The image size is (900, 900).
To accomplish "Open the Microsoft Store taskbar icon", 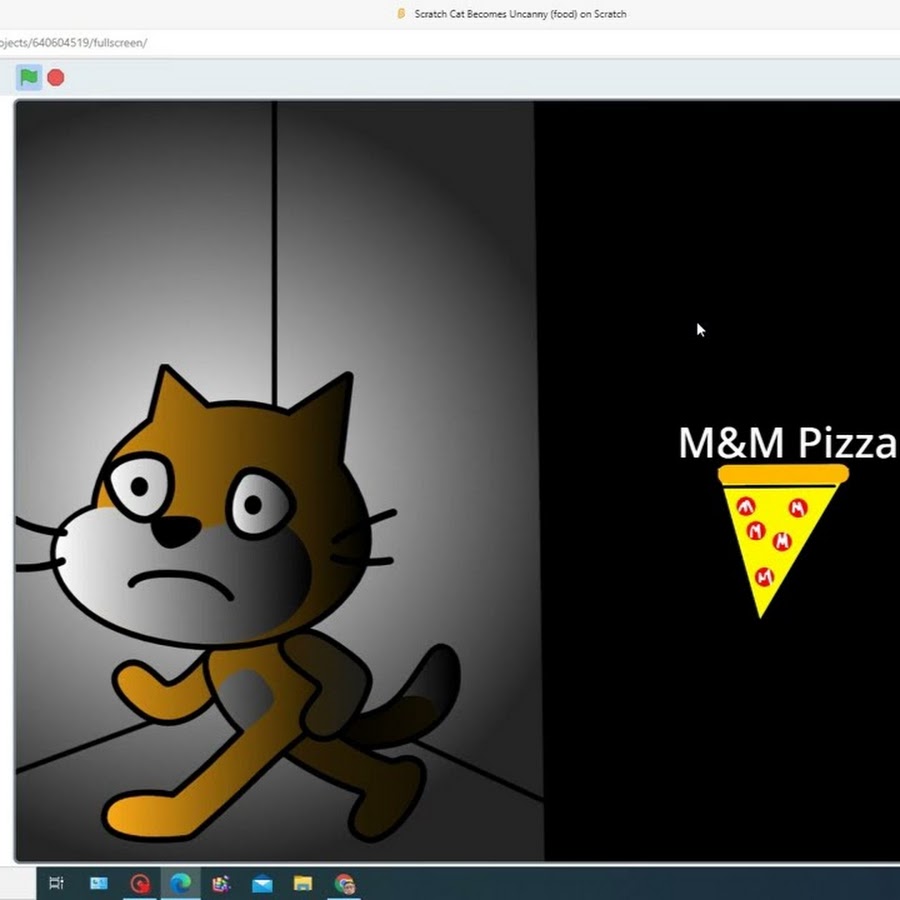I will click(221, 883).
